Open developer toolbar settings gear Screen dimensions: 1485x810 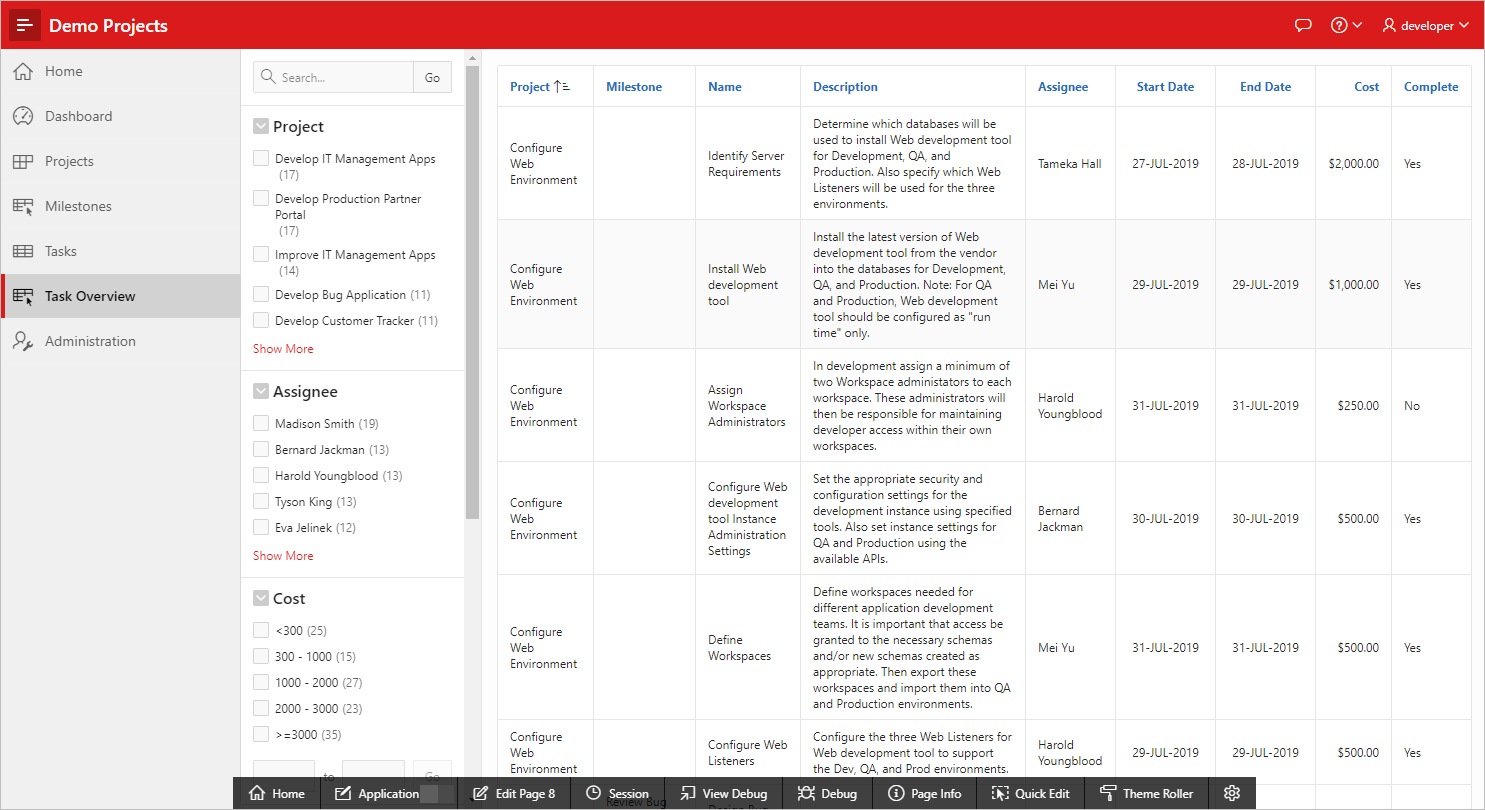click(1232, 793)
